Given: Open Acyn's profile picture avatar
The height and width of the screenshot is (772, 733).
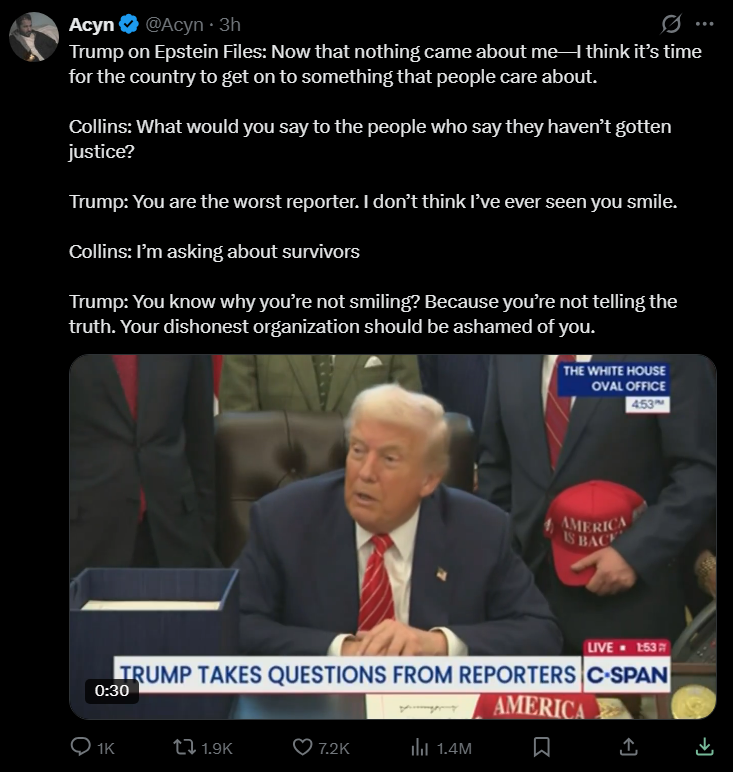Looking at the screenshot, I should 34,37.
